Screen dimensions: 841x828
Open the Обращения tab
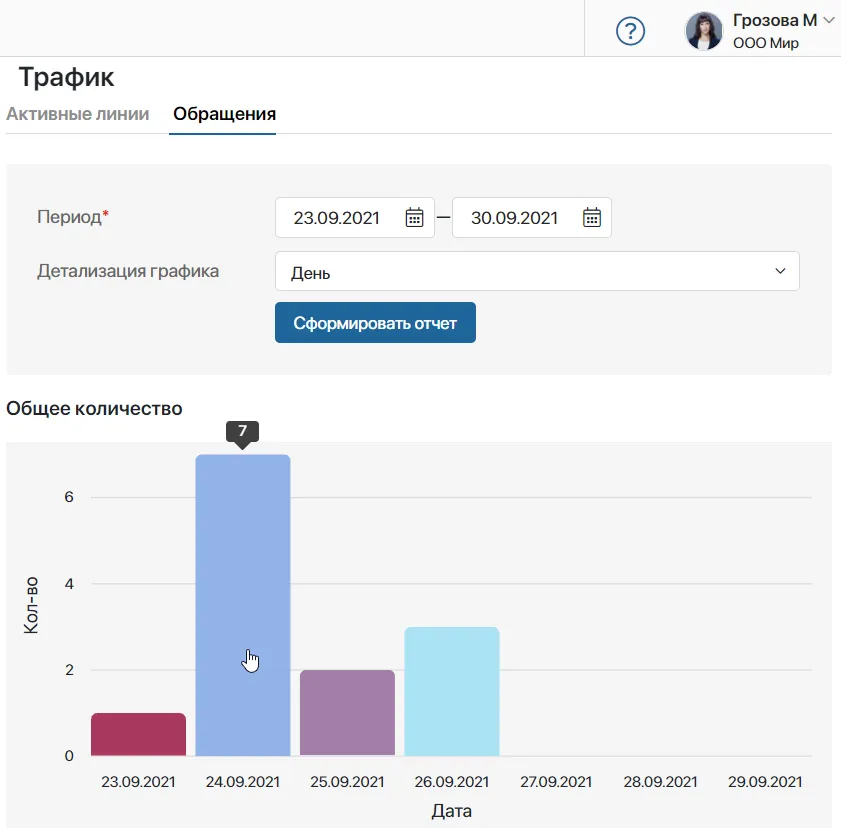point(222,114)
